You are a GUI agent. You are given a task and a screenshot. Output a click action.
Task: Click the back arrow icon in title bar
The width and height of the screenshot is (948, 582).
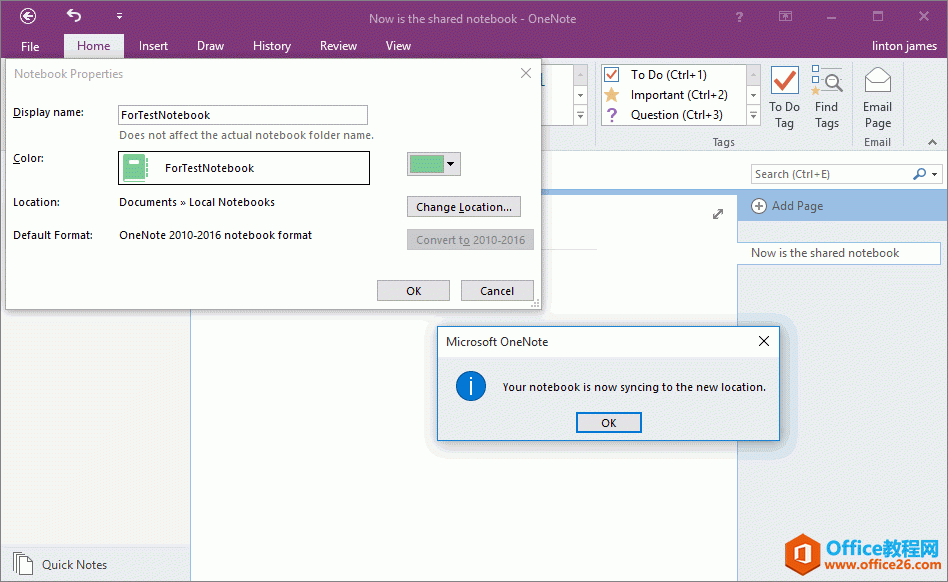(x=28, y=16)
